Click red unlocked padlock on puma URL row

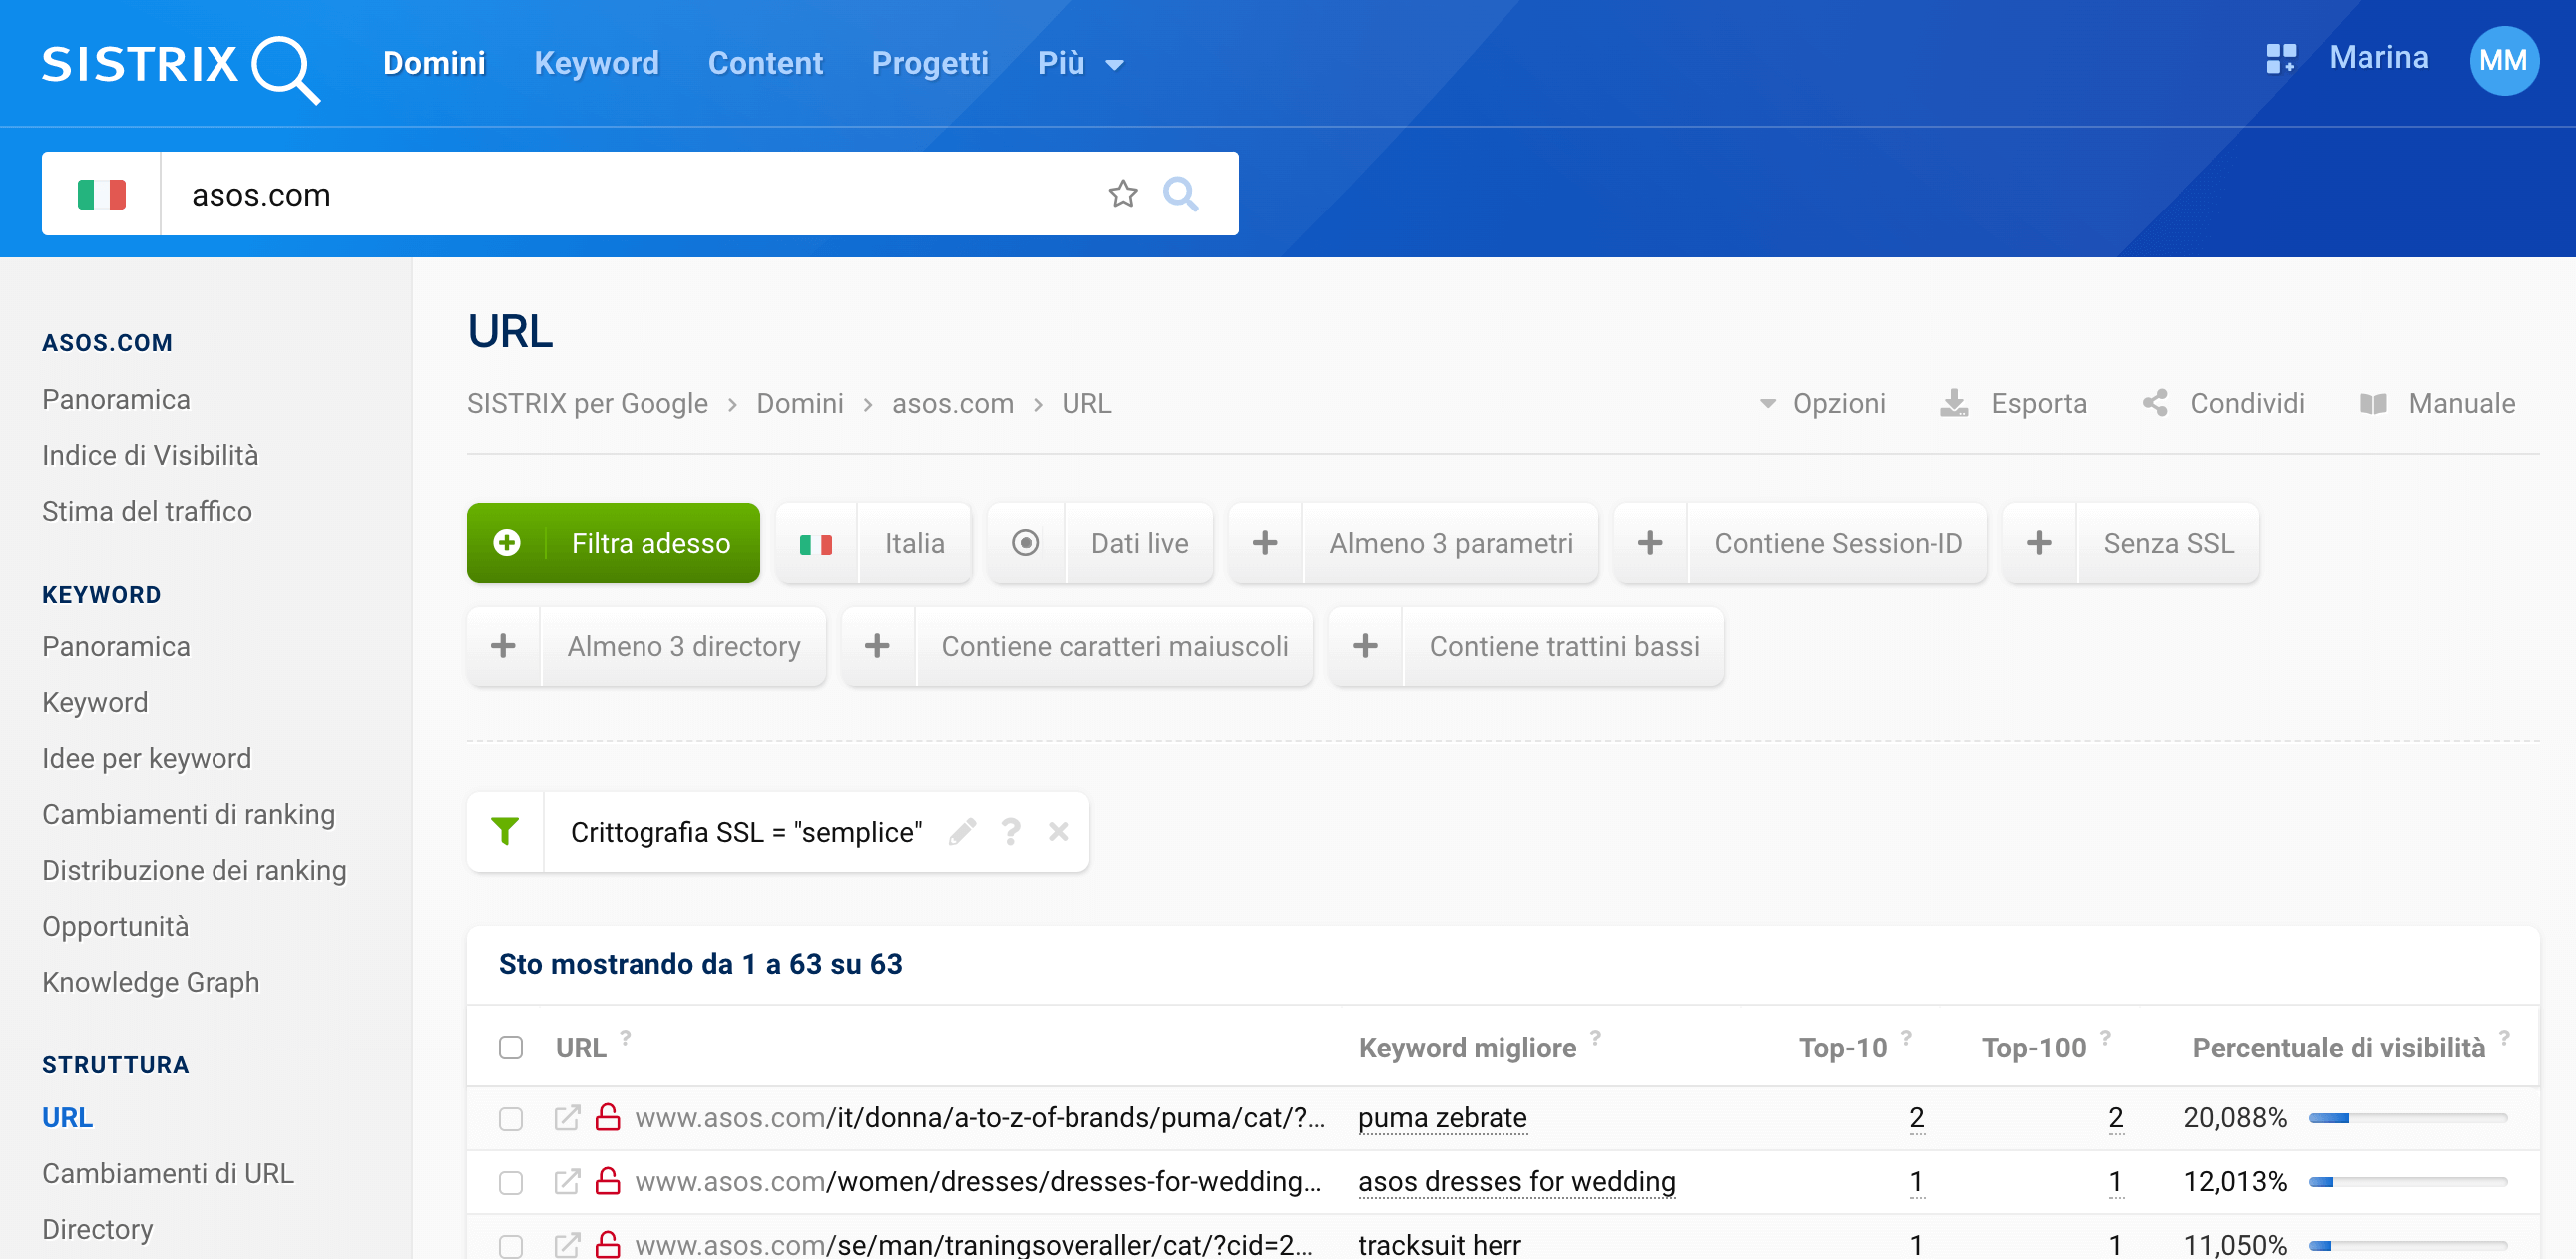608,1117
